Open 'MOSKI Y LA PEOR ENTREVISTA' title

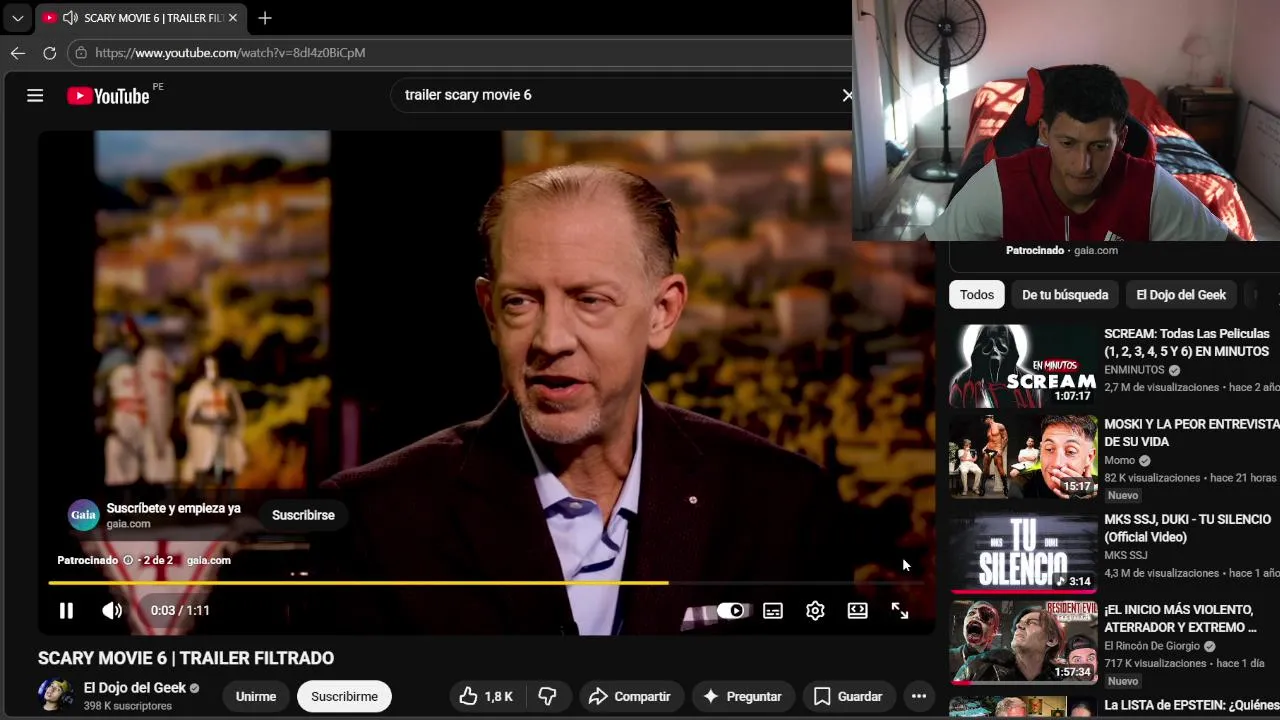(1191, 433)
